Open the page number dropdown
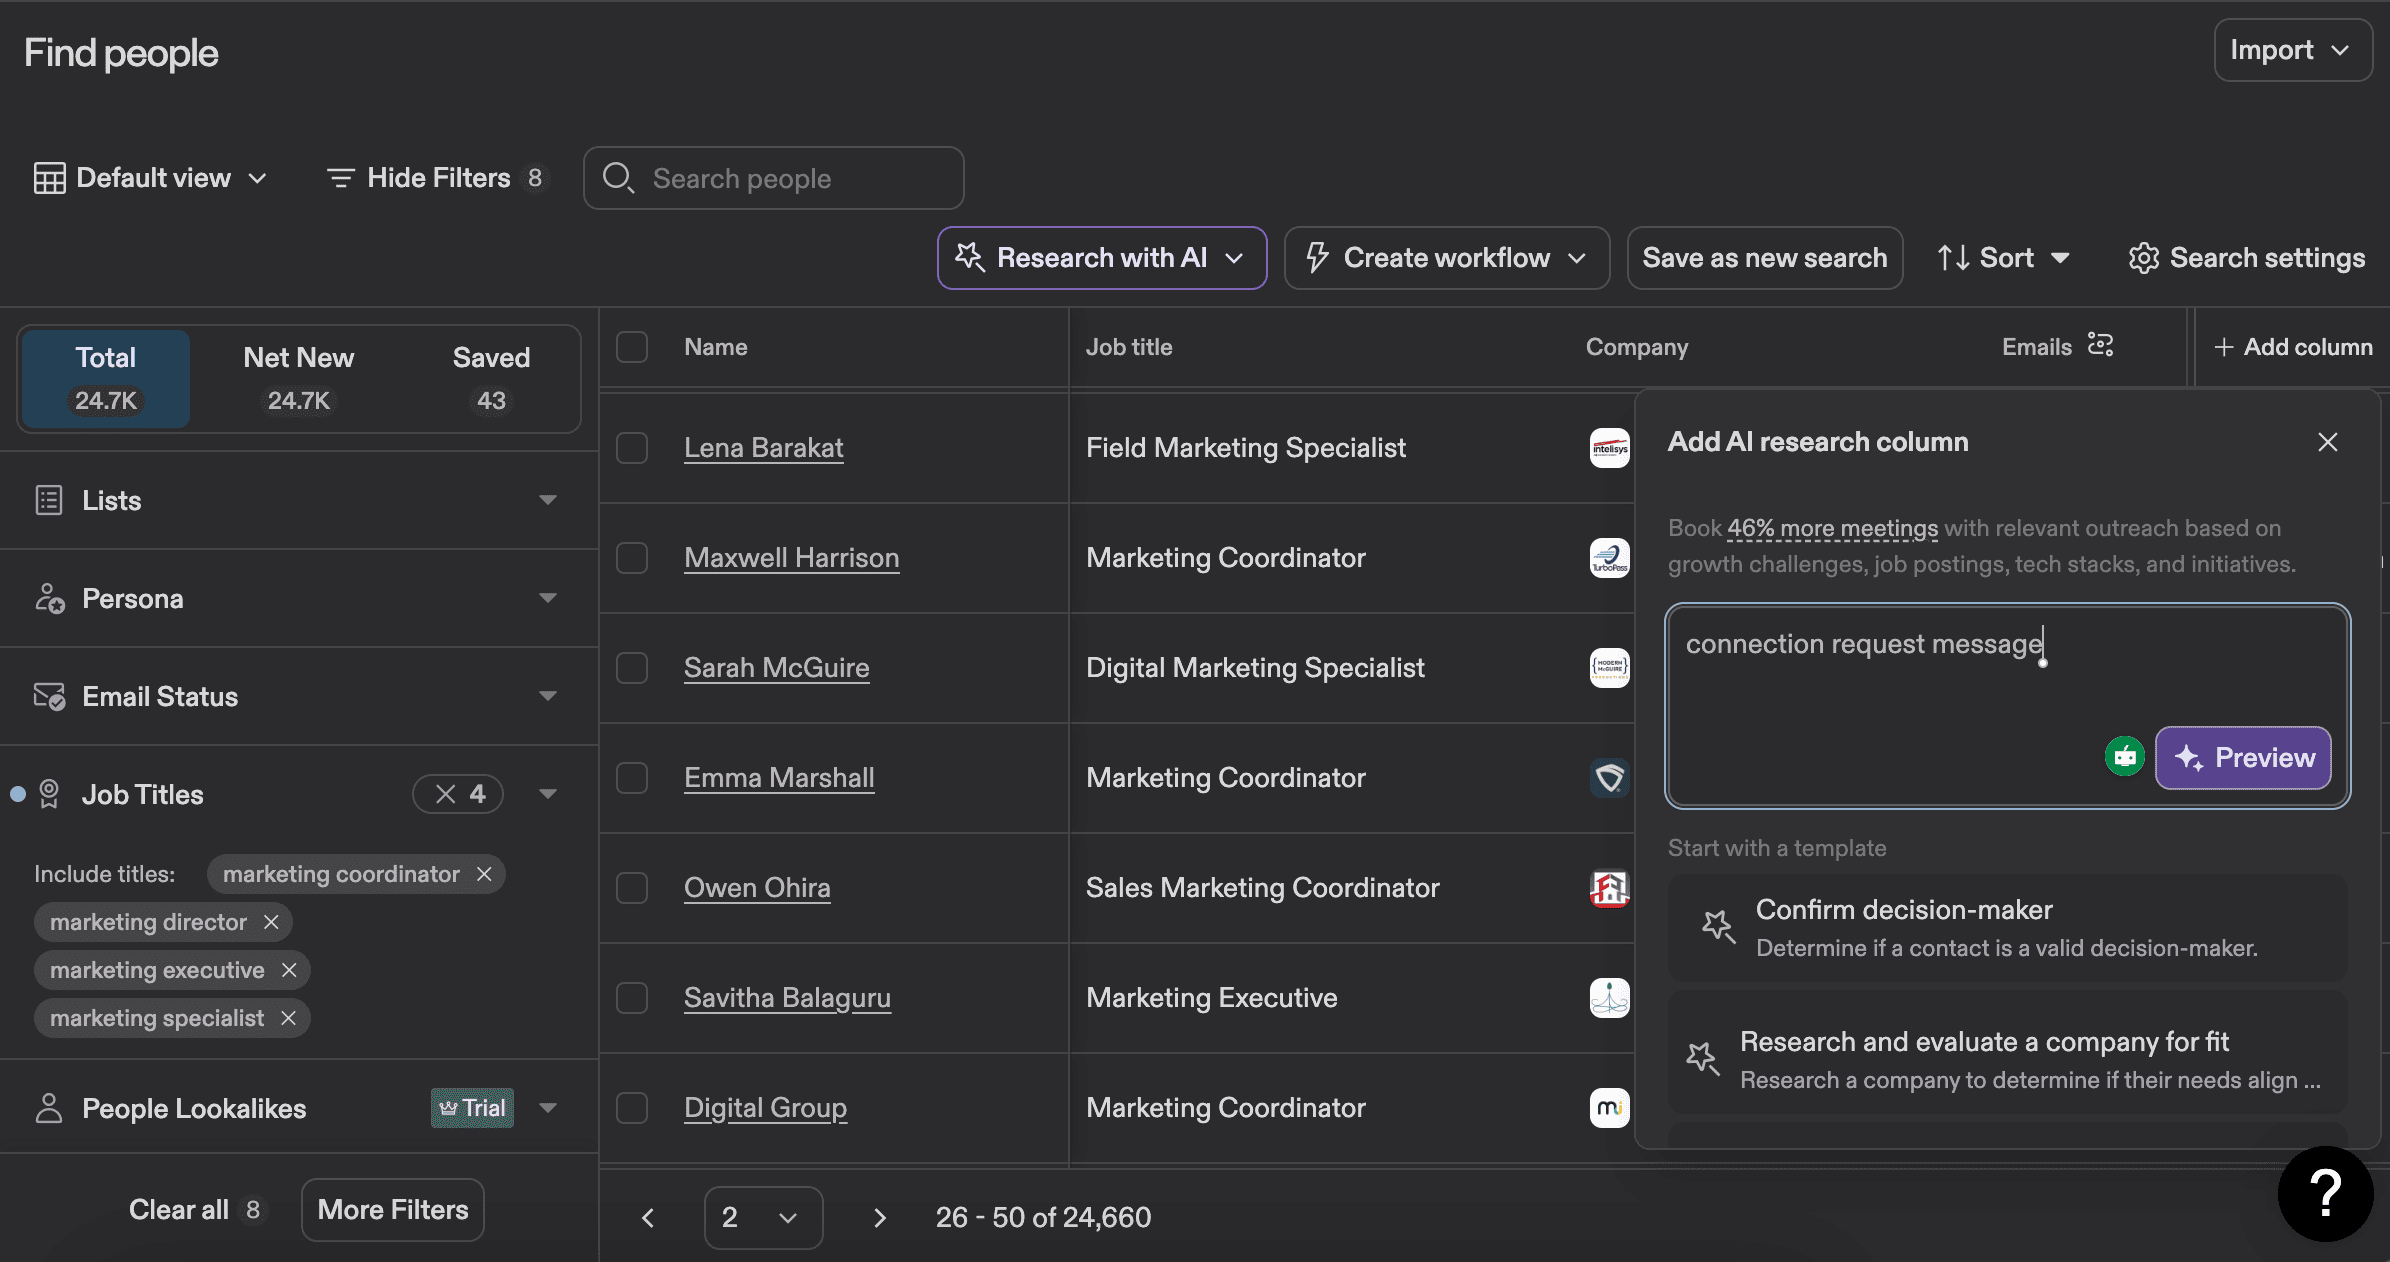 pyautogui.click(x=762, y=1217)
